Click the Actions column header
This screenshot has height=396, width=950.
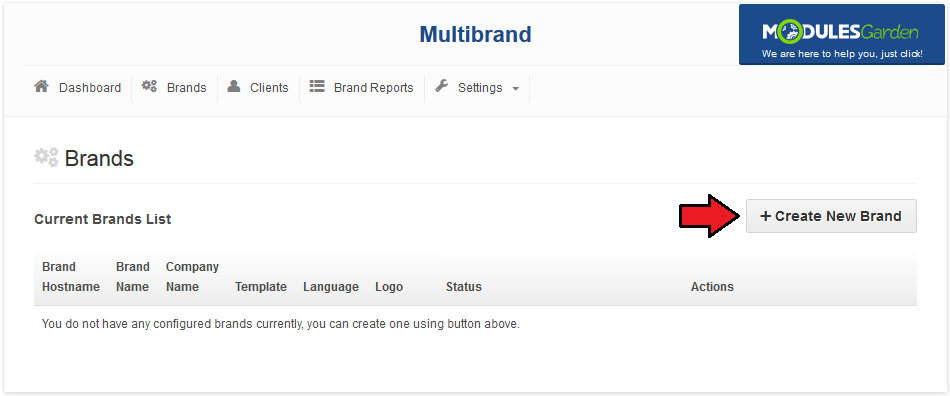(712, 287)
